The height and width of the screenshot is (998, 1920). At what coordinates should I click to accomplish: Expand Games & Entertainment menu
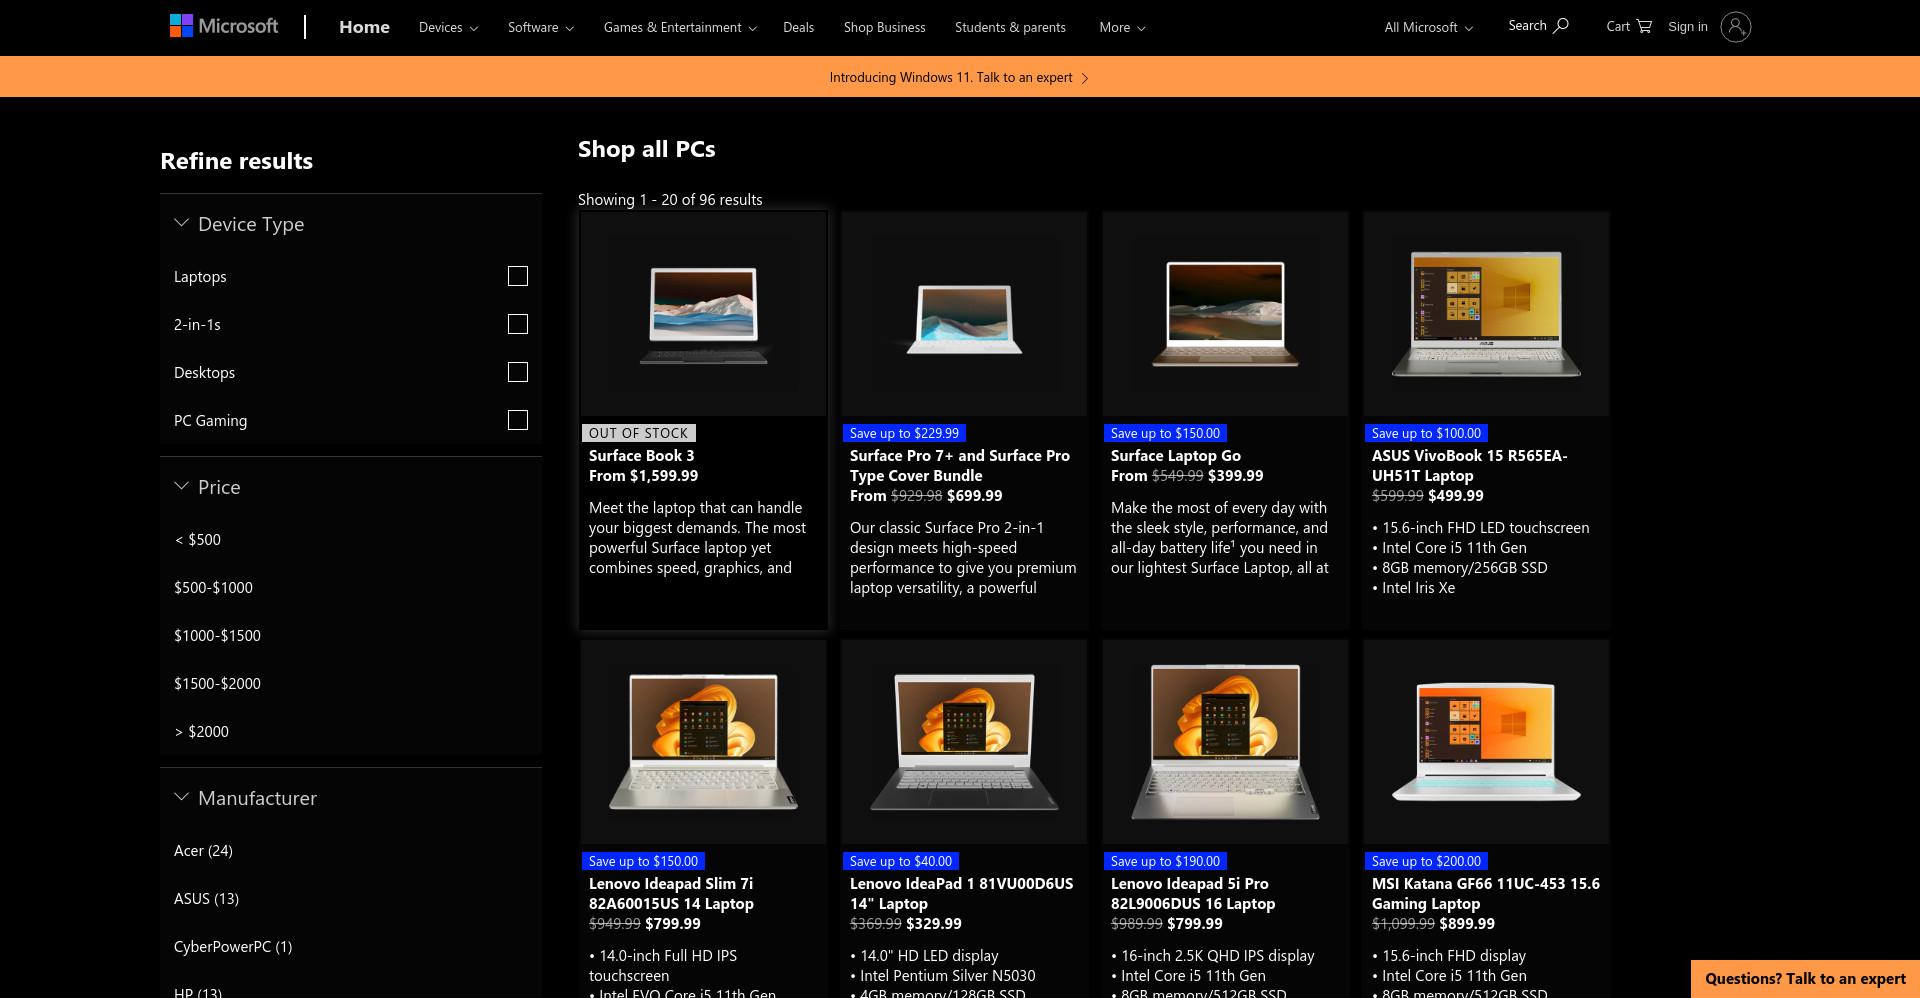680,27
